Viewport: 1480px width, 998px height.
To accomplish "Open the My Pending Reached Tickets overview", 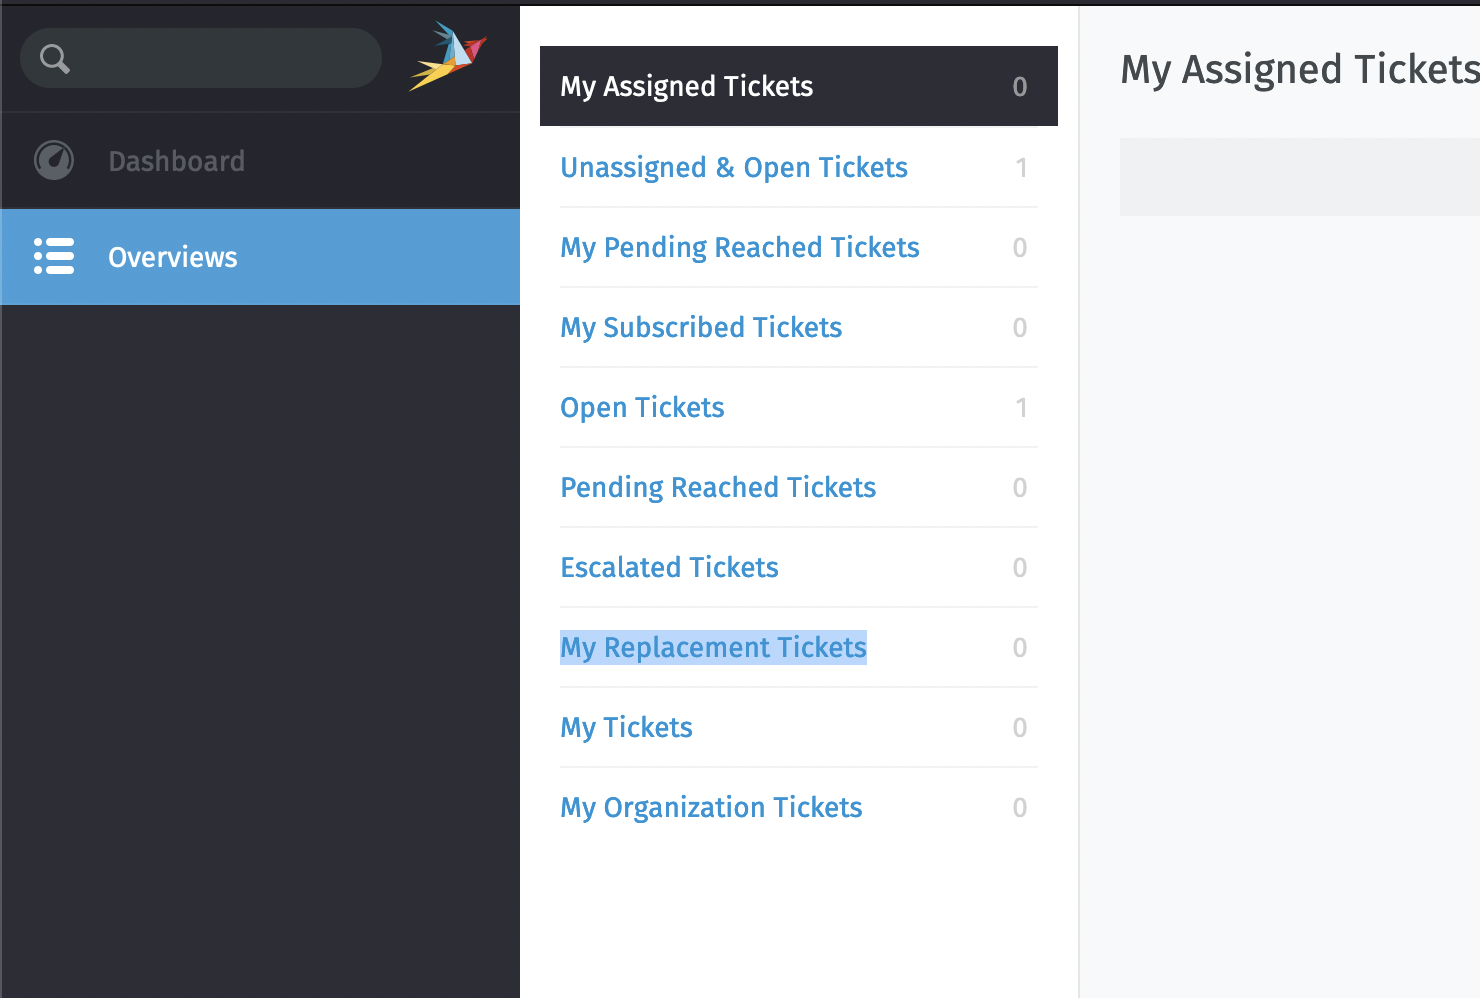I will point(739,247).
